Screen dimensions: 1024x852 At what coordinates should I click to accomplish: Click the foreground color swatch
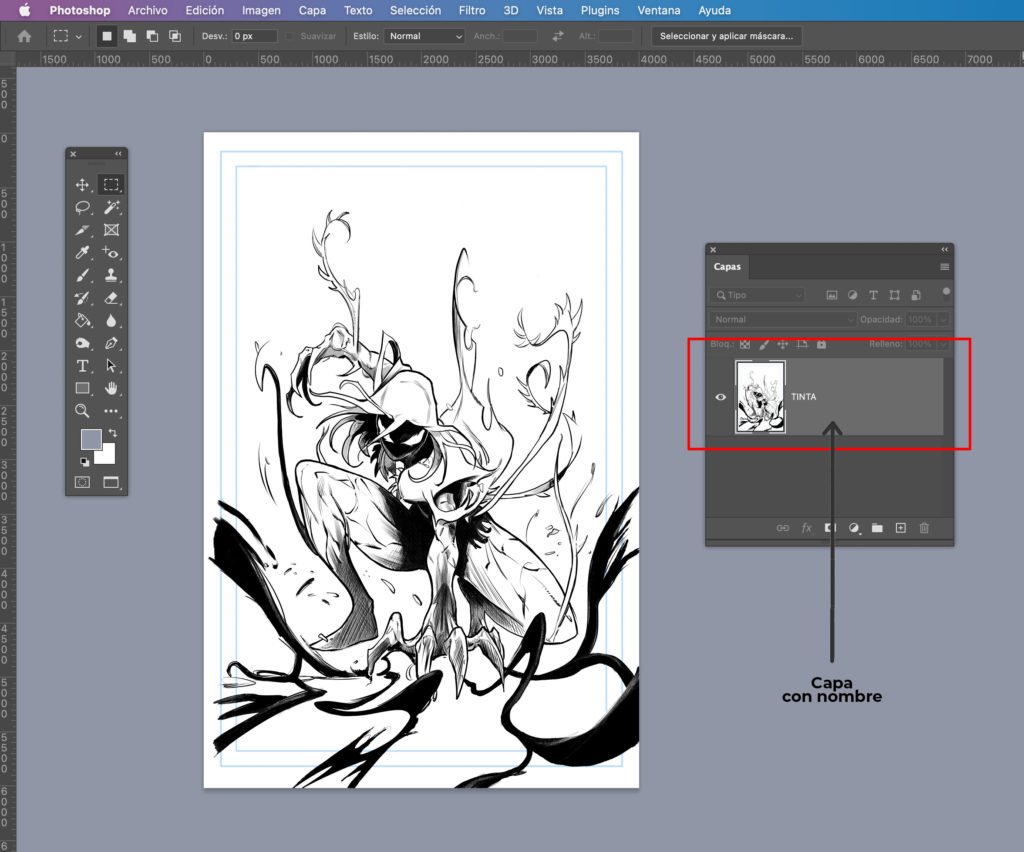pyautogui.click(x=91, y=439)
